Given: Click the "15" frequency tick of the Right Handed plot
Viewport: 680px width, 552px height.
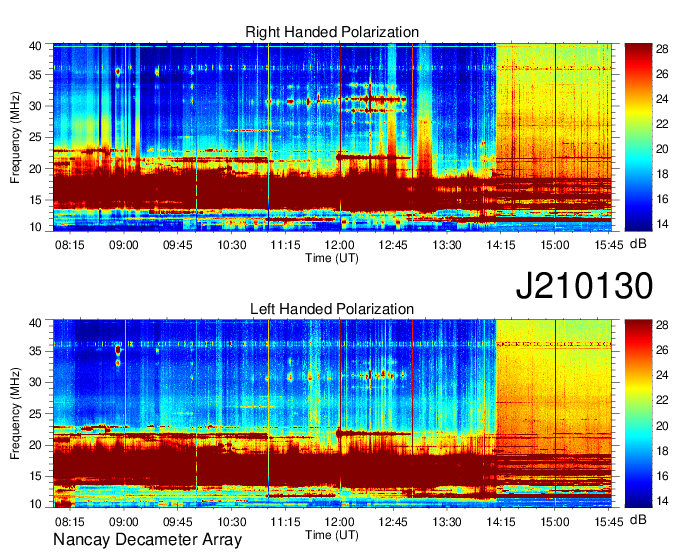Looking at the screenshot, I should point(36,200).
